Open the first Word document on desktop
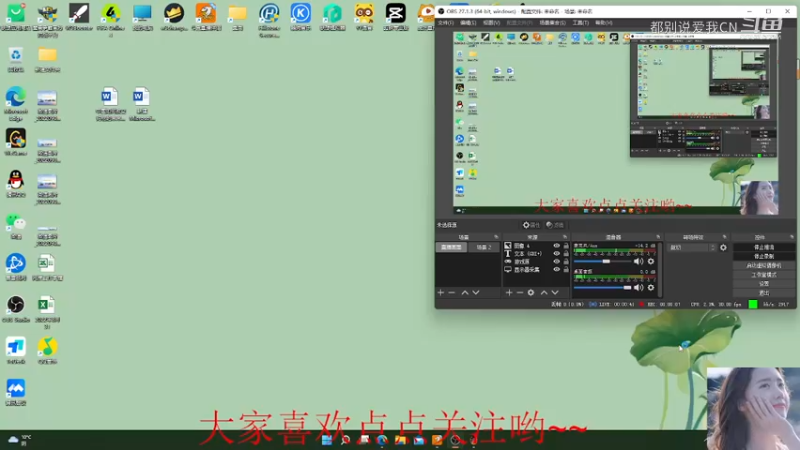This screenshot has width=800, height=450. tap(110, 104)
